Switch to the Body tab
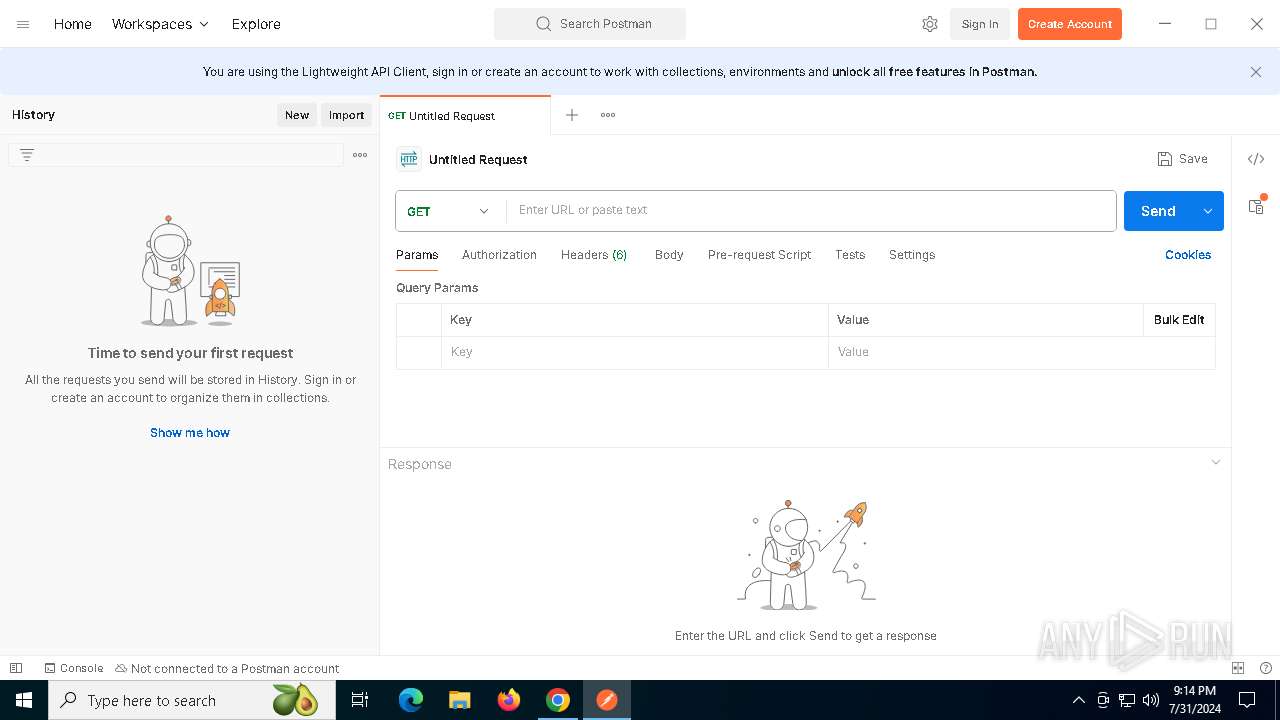The height and width of the screenshot is (720, 1280). coord(669,255)
